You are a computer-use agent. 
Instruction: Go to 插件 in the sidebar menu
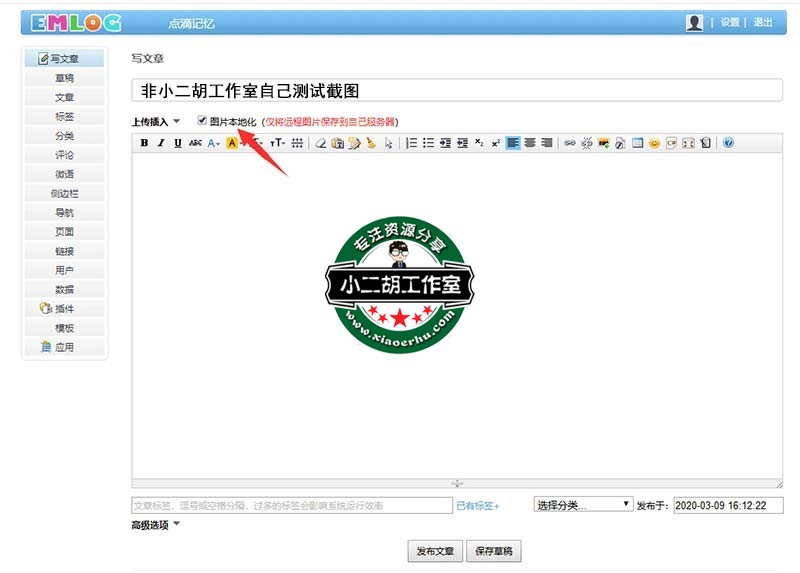tap(64, 309)
